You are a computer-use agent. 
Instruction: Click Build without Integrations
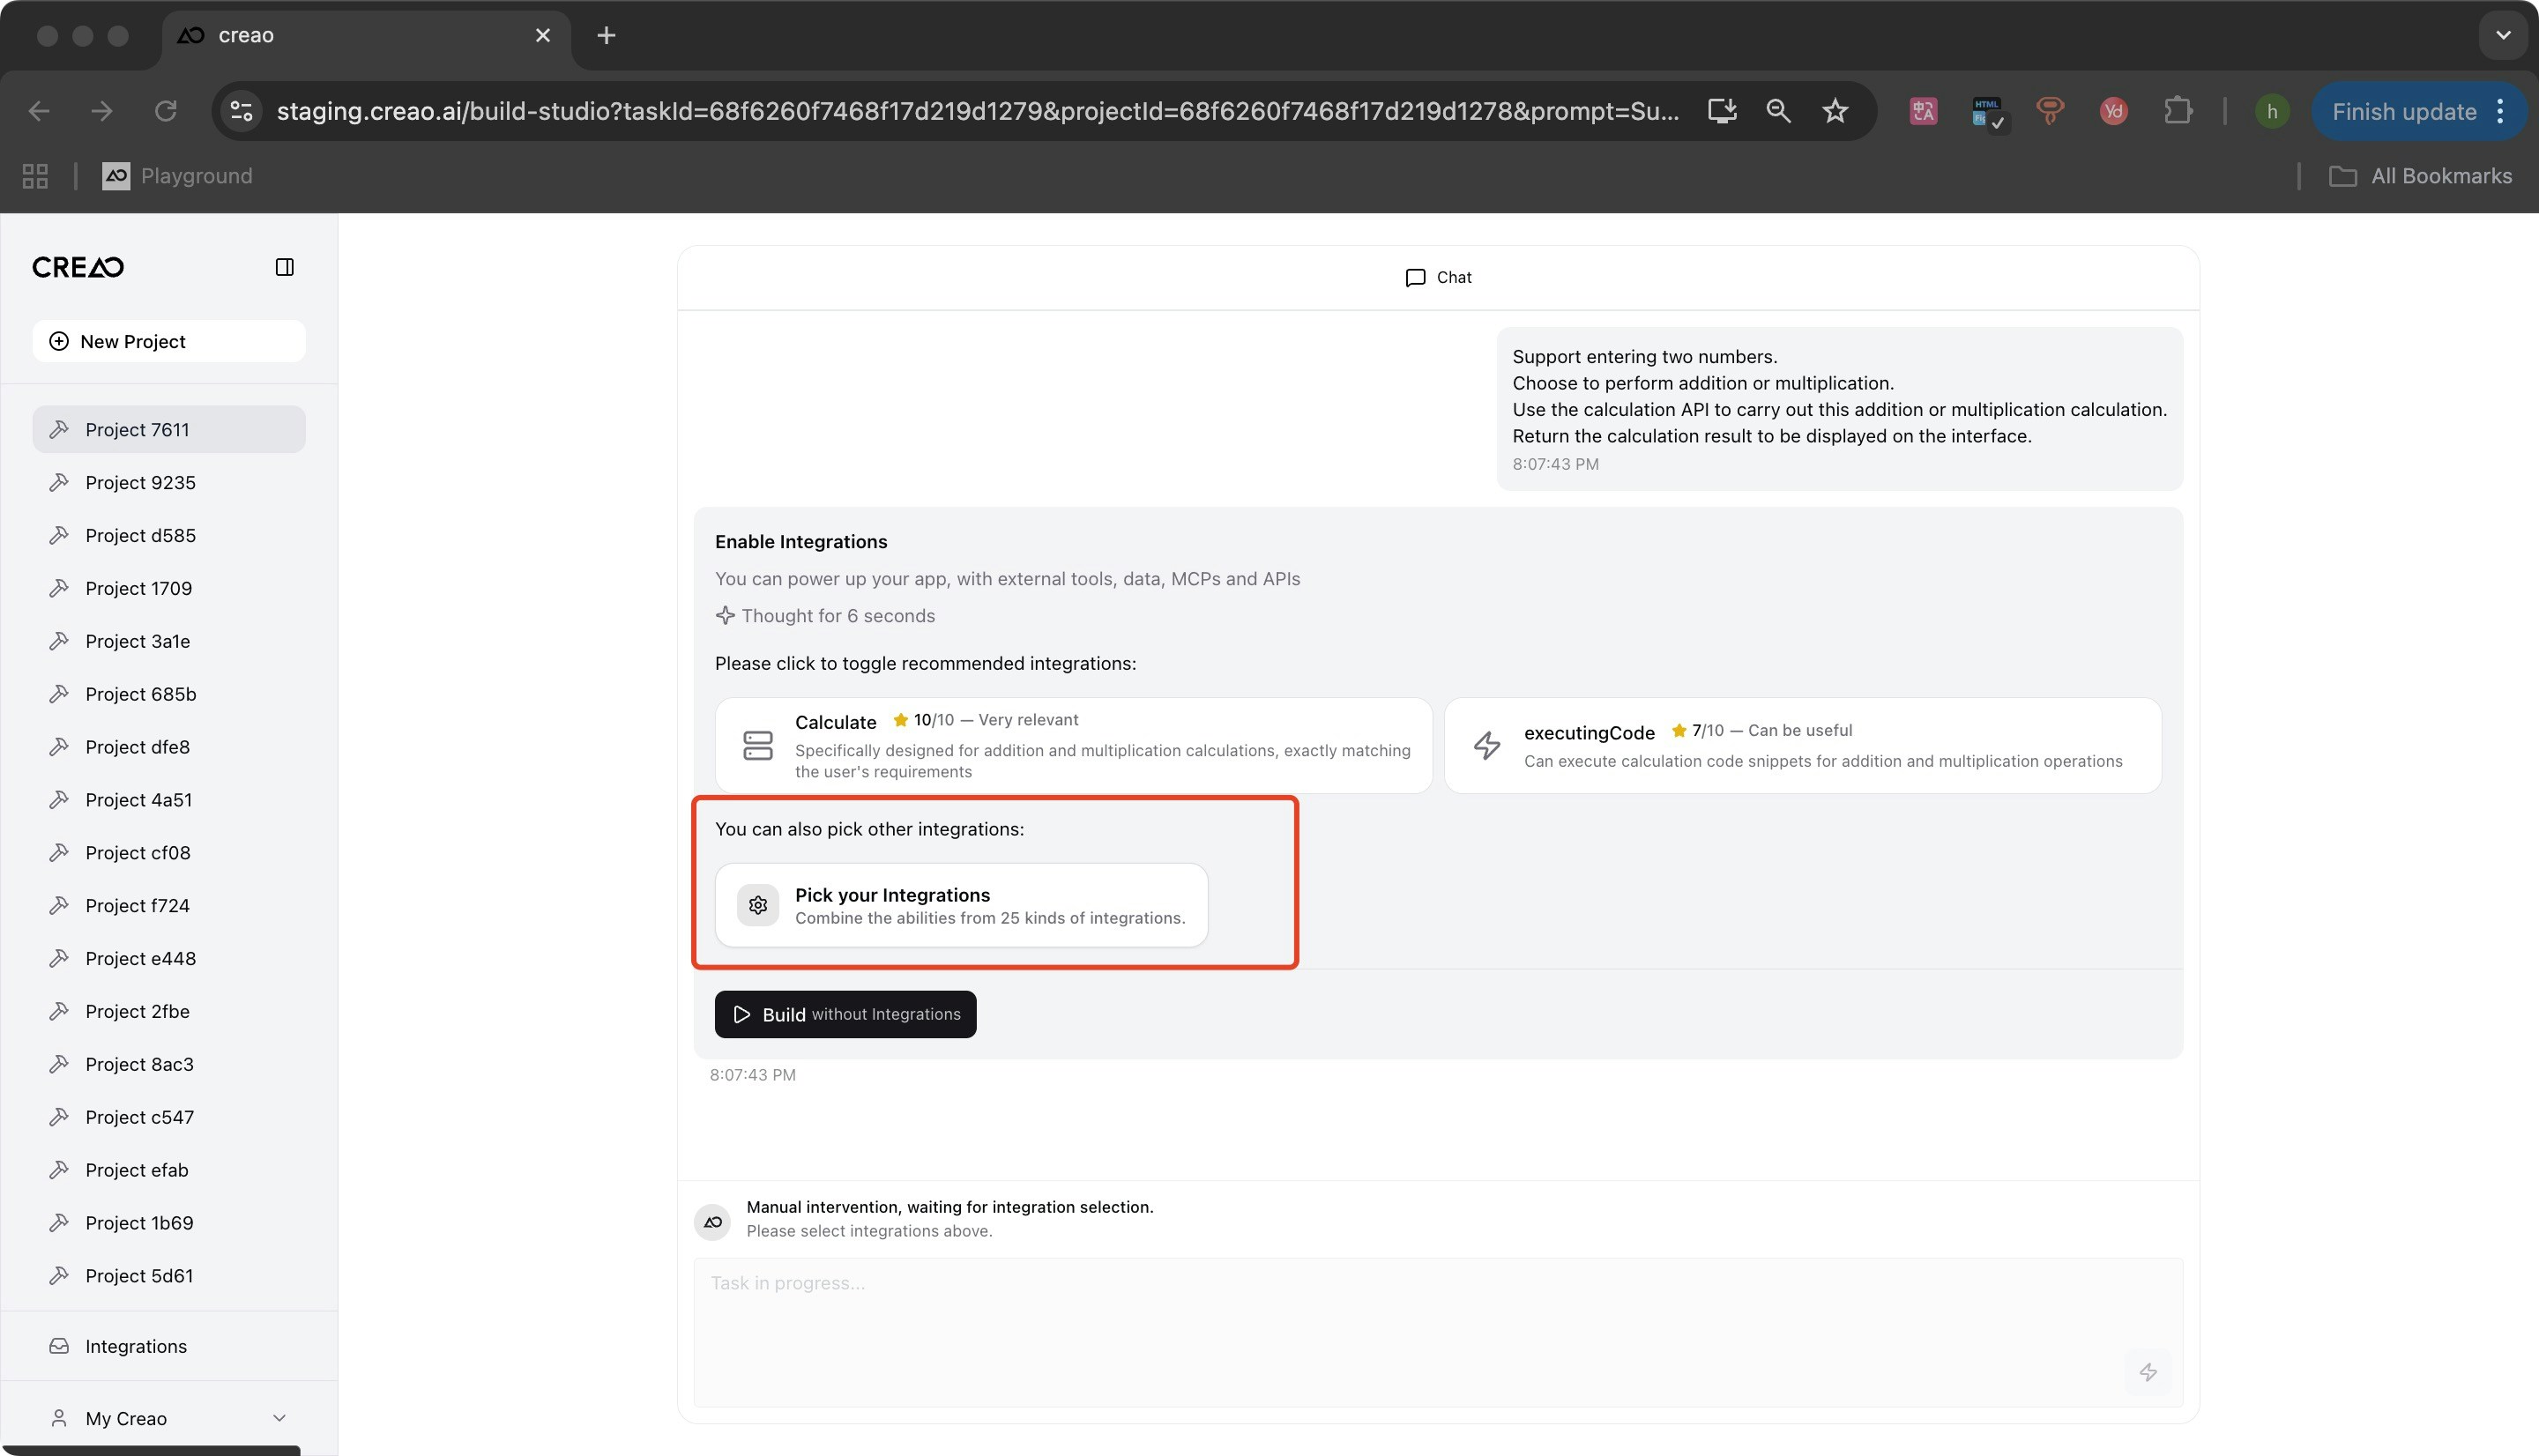coord(845,1014)
